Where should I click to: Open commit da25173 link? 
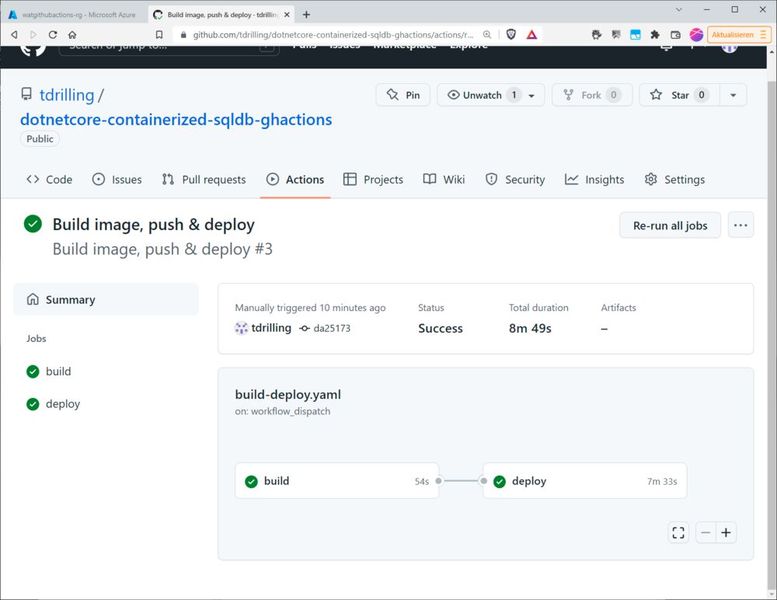click(x=331, y=328)
